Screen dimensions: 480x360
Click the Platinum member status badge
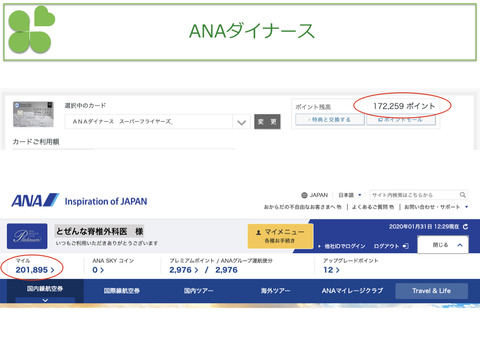27,236
